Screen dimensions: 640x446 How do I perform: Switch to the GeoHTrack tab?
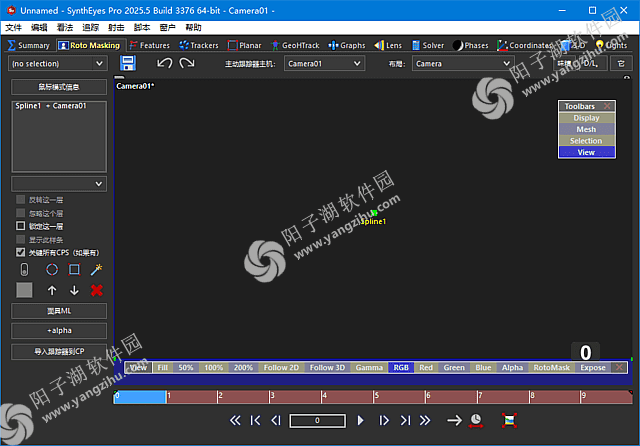[x=296, y=45]
